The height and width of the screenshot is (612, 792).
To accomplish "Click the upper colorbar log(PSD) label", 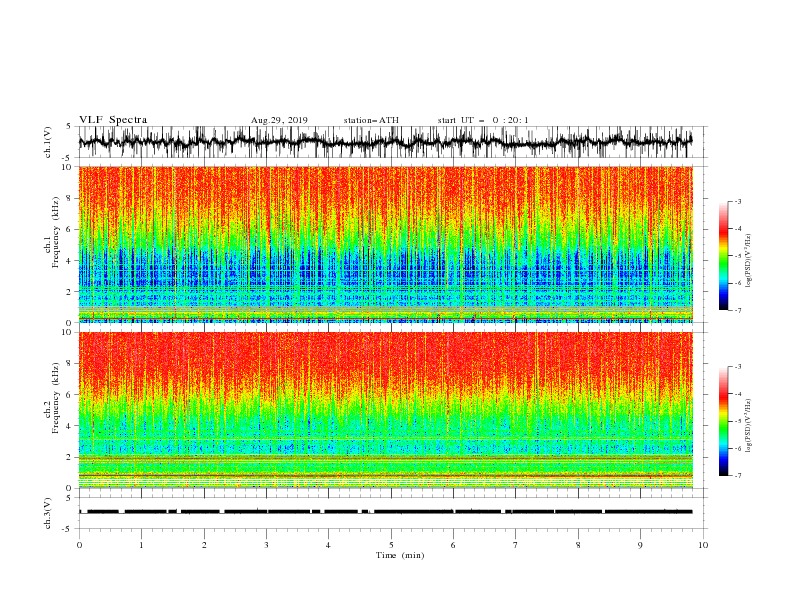I will click(x=748, y=261).
